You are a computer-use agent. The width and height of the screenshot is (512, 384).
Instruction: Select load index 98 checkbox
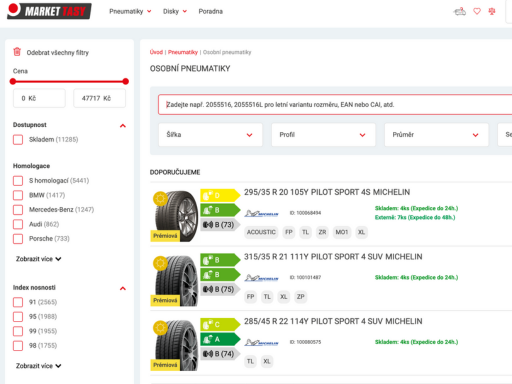point(18,346)
